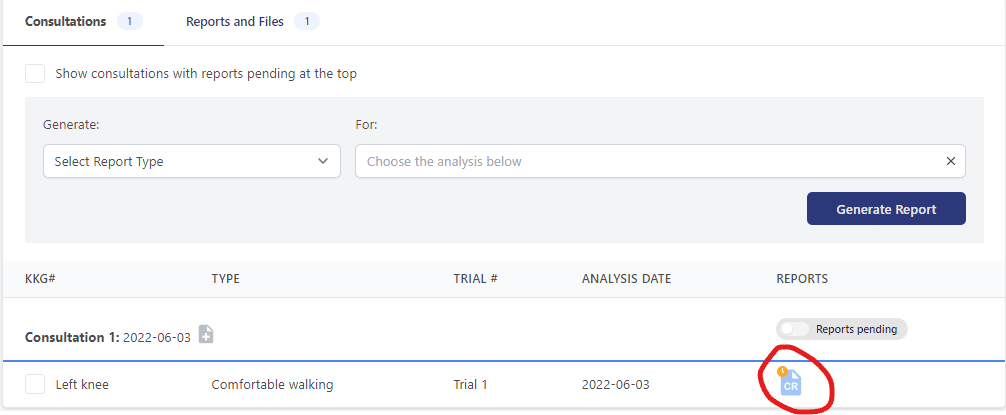Open the pending CR report icon

pos(790,381)
